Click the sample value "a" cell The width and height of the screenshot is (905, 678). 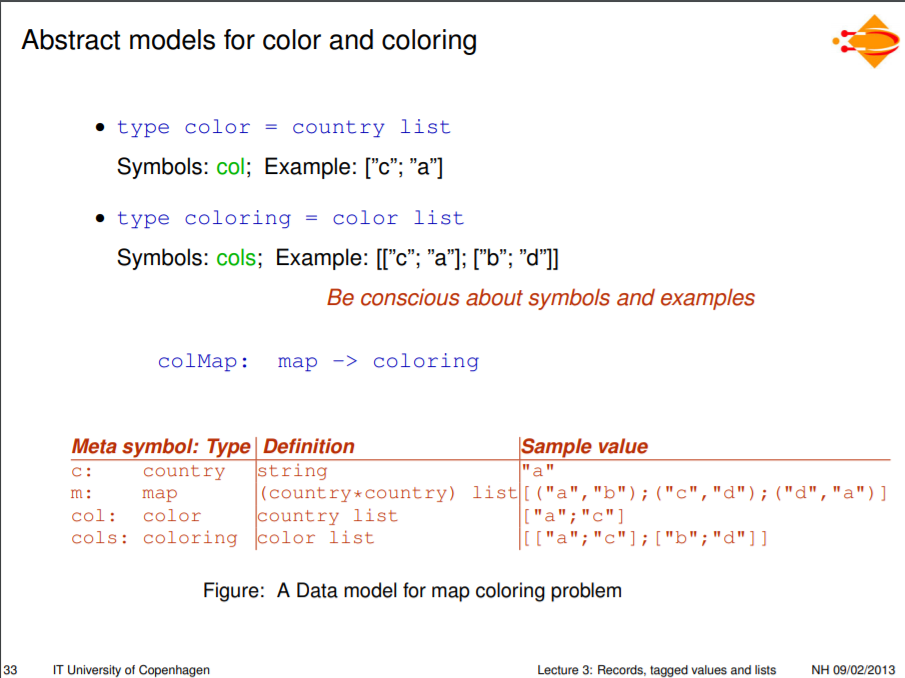(538, 471)
